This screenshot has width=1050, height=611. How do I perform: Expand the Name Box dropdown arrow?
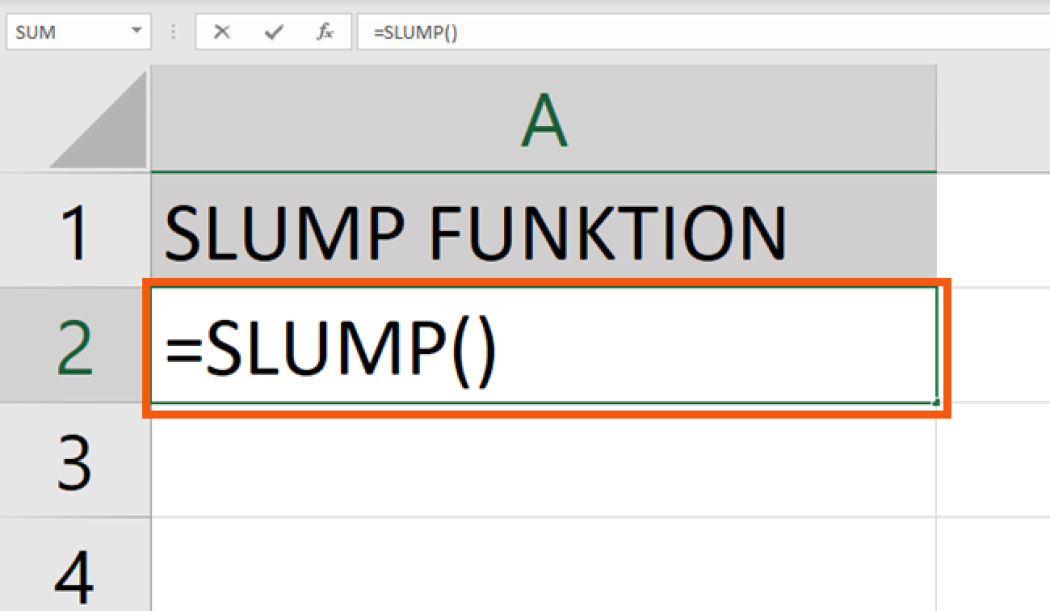pyautogui.click(x=137, y=32)
